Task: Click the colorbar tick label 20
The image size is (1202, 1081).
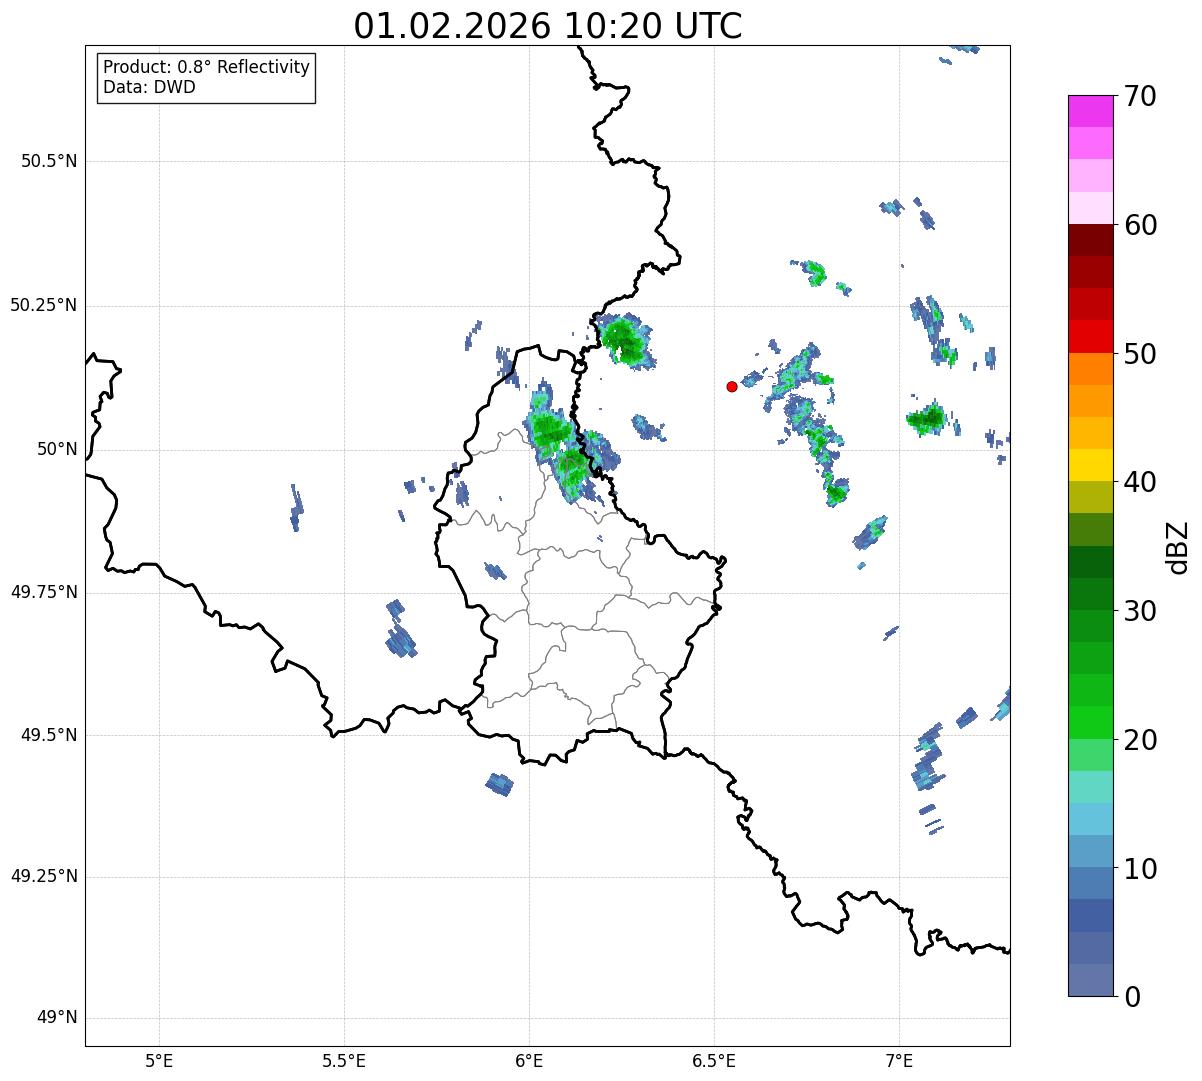Action: tap(1140, 740)
